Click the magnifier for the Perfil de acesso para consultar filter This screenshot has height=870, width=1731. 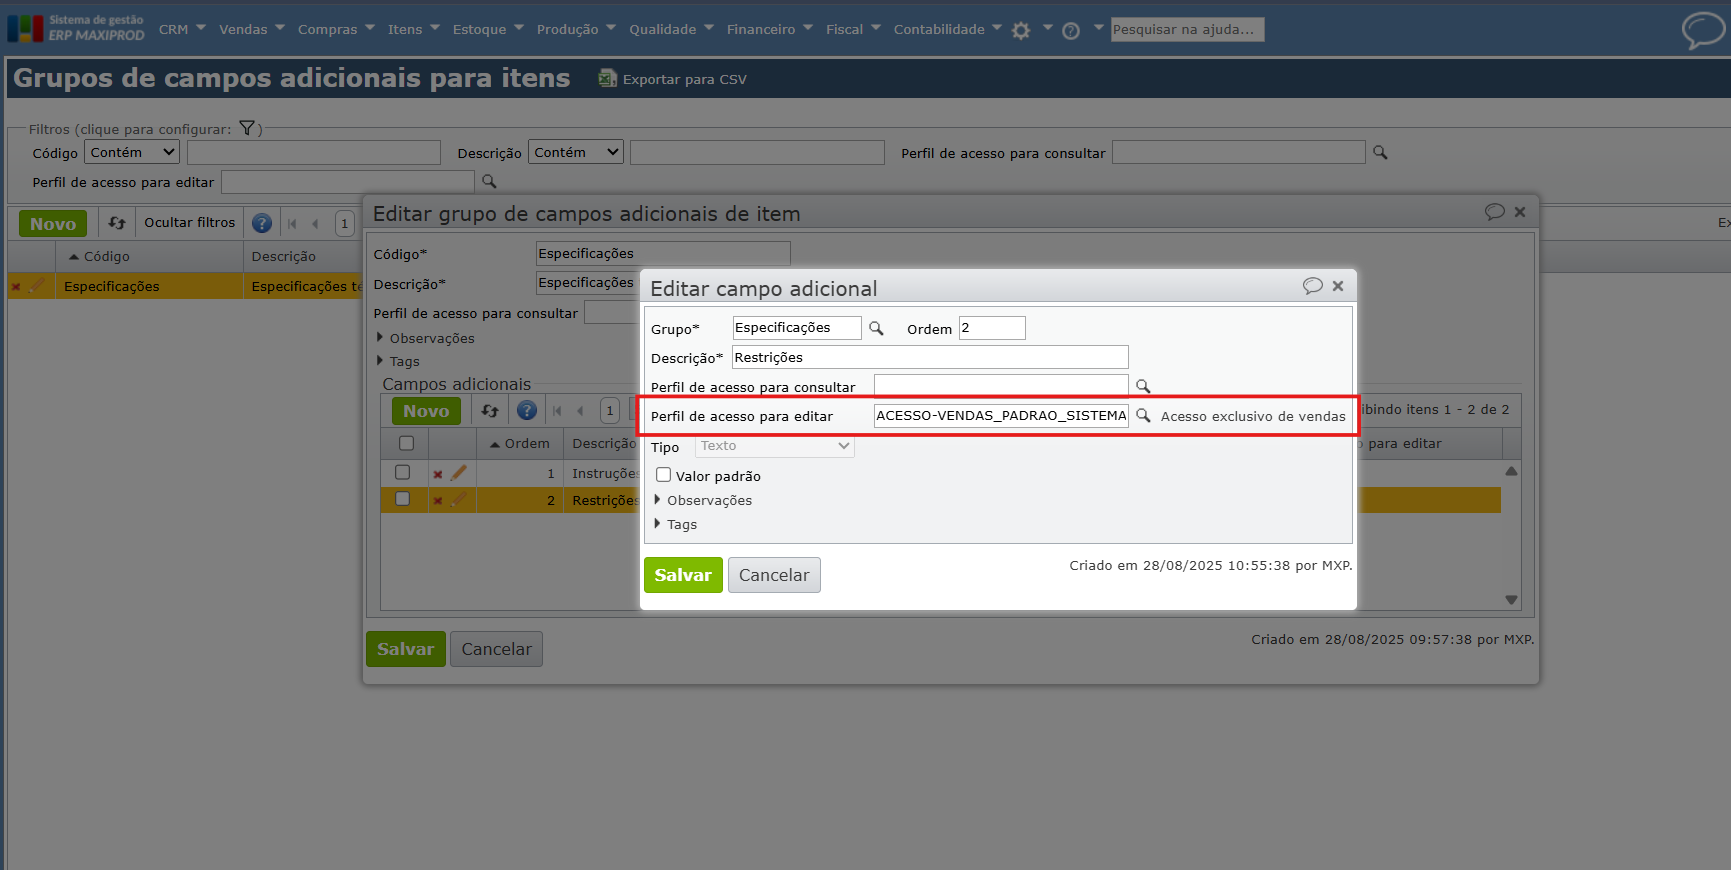(x=1380, y=153)
